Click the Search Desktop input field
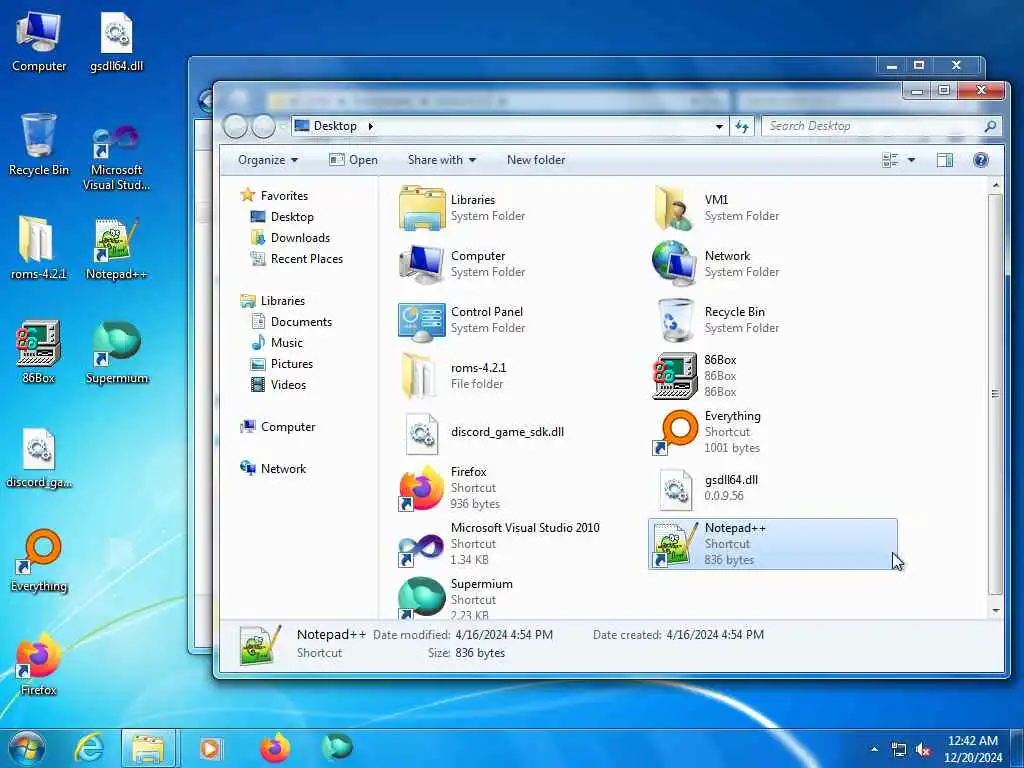Screen dimensions: 1024x768 point(881,126)
